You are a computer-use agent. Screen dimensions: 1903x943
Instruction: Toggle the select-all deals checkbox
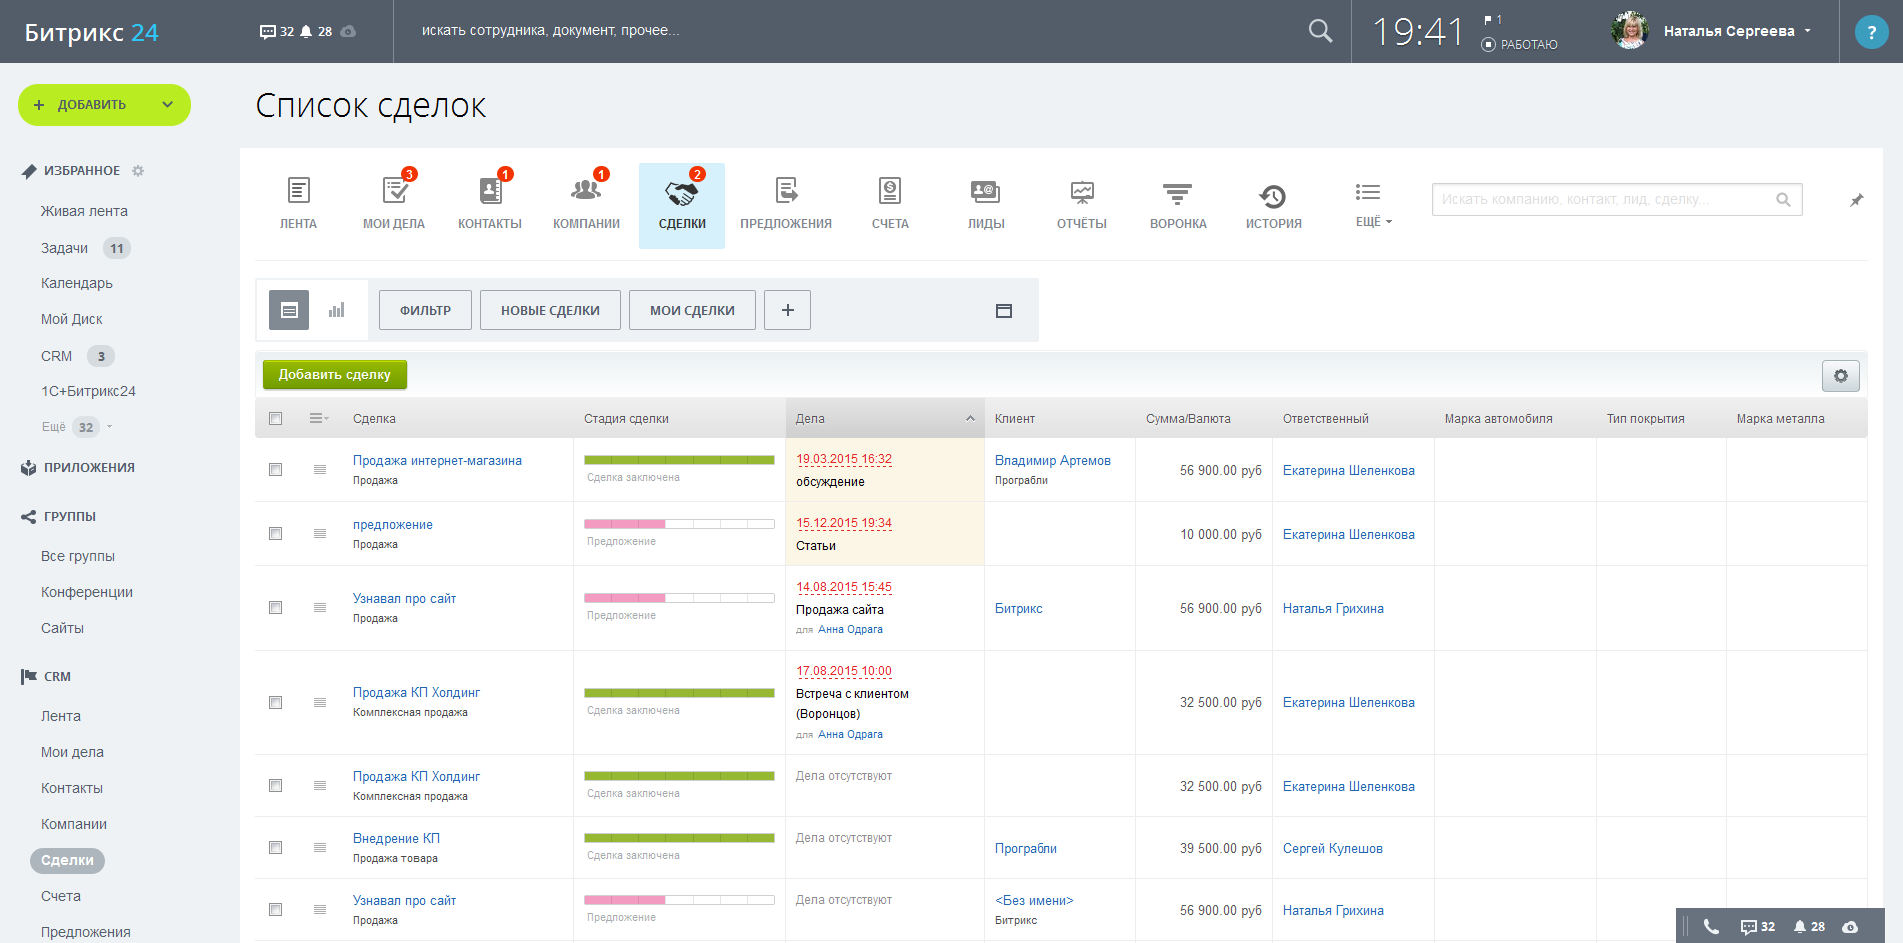click(276, 419)
